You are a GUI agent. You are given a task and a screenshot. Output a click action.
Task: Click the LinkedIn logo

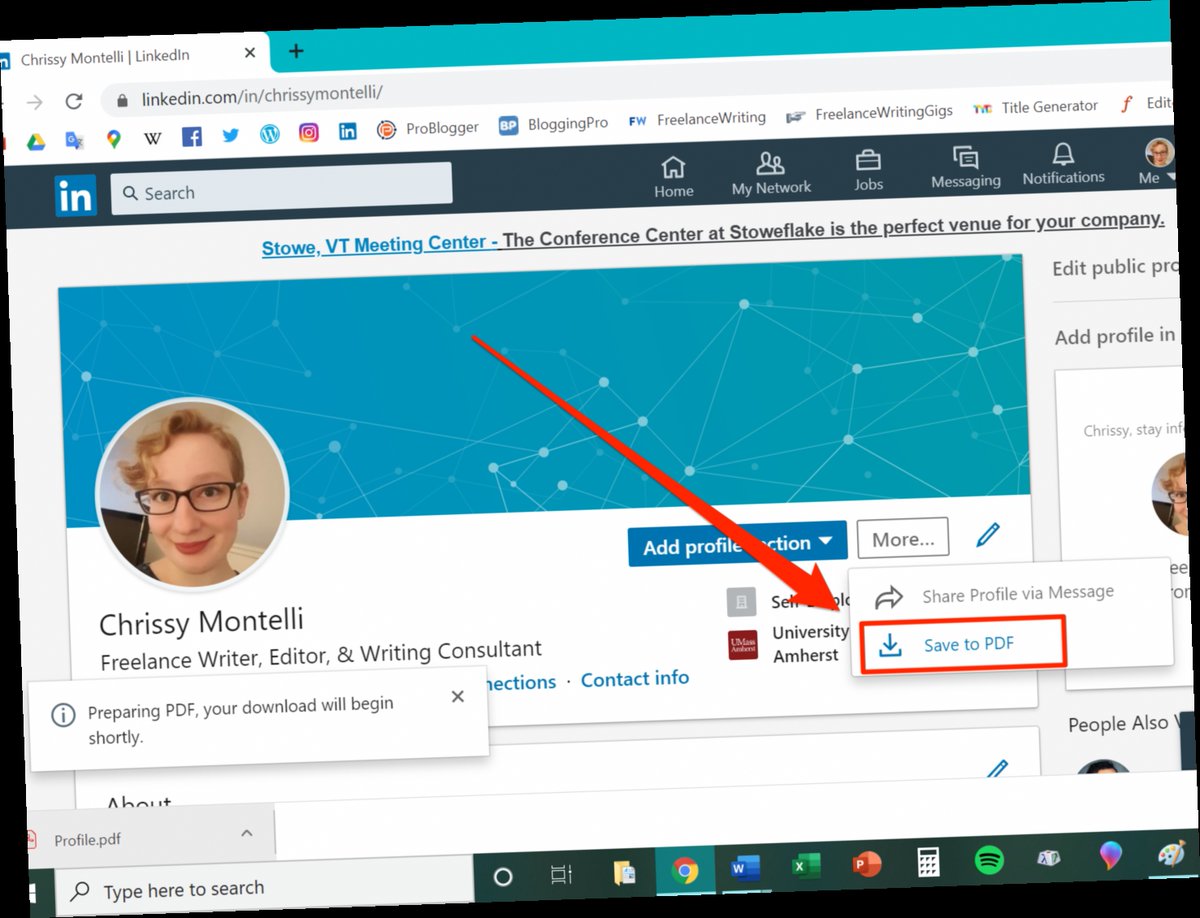[77, 196]
